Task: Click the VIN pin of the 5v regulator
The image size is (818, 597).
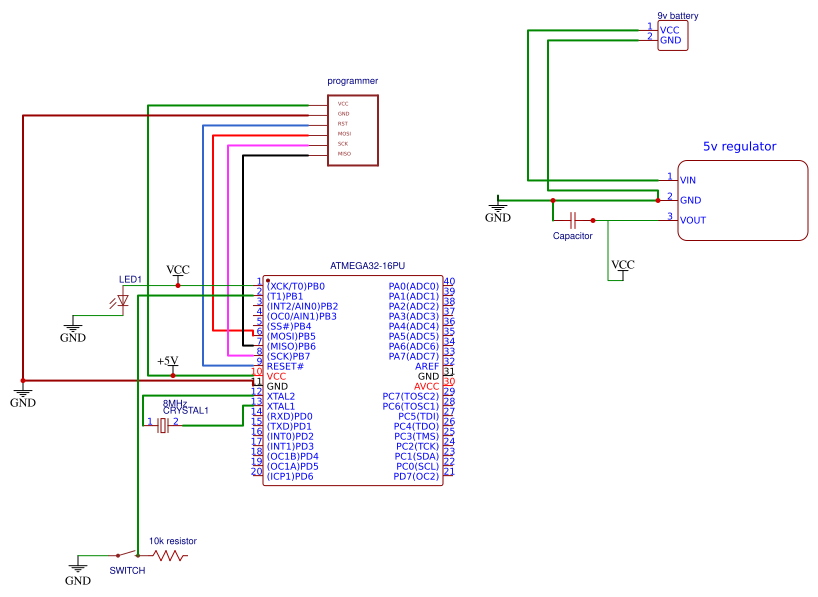Action: tap(690, 180)
